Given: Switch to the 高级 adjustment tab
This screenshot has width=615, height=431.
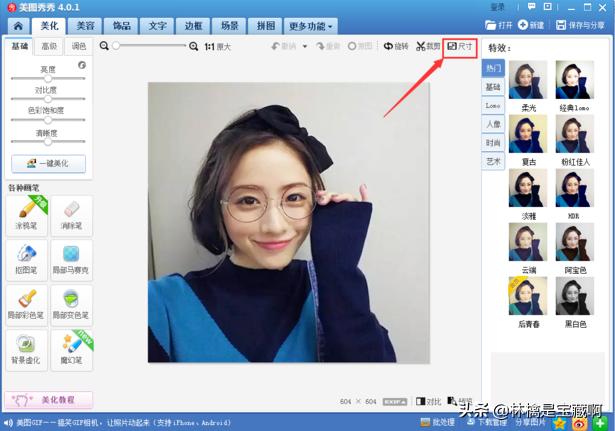Looking at the screenshot, I should point(49,46).
